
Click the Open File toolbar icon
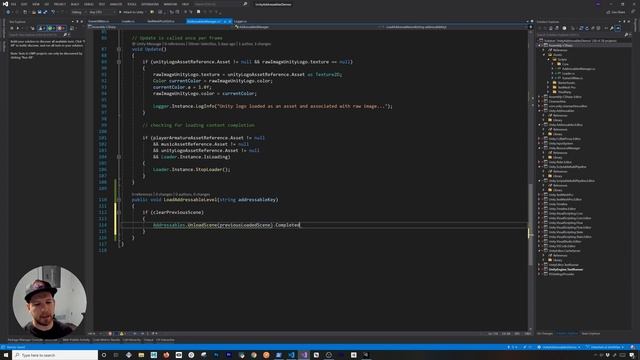pyautogui.click(x=33, y=12)
